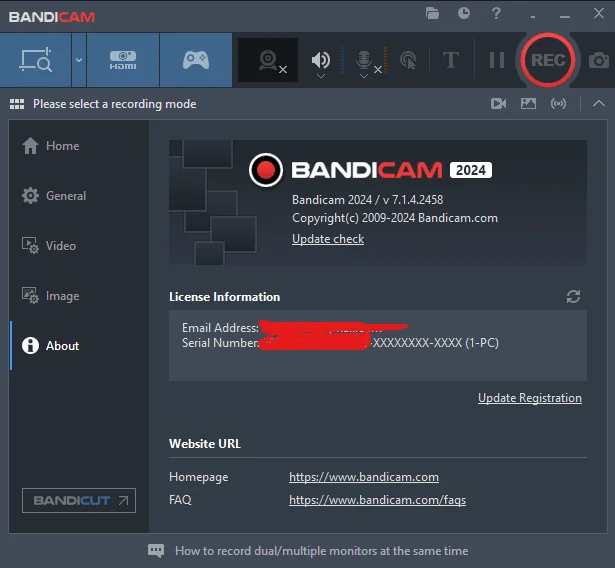Viewport: 615px width, 568px height.
Task: Open scheduled recording clock icon
Action: (x=464, y=13)
